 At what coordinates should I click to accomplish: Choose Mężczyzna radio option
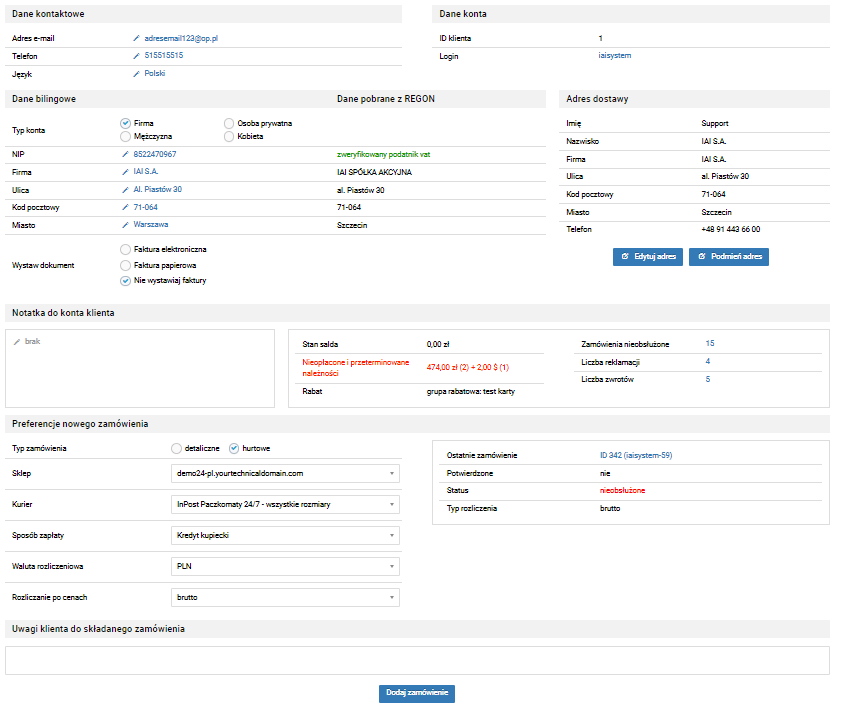[x=126, y=136]
